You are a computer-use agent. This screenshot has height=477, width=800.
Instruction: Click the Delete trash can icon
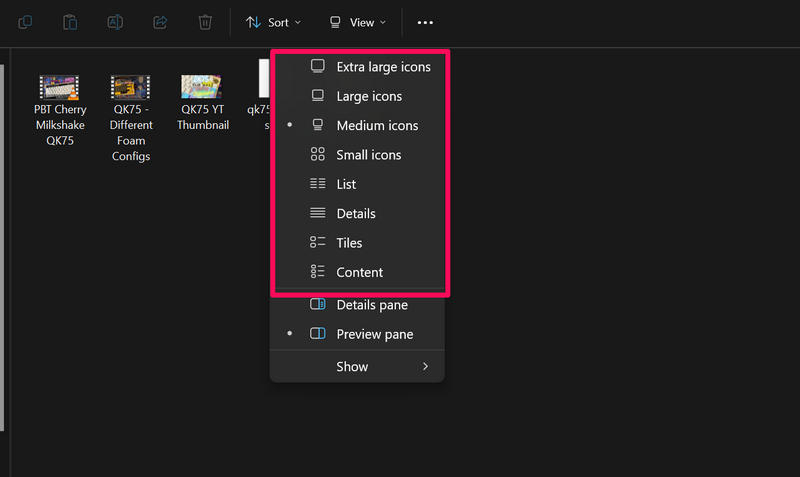coord(205,22)
